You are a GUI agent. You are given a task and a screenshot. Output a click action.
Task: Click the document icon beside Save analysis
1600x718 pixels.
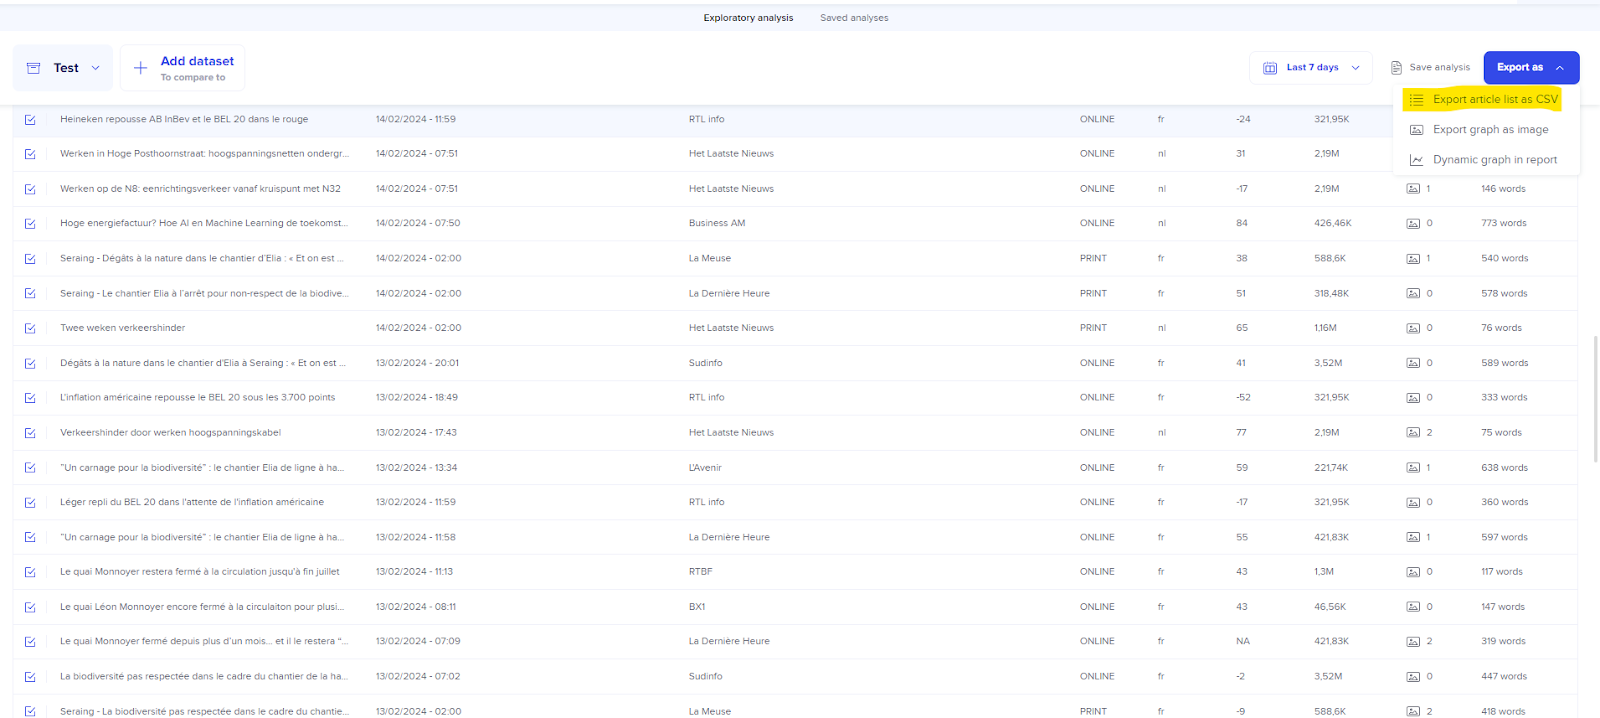pos(1396,68)
